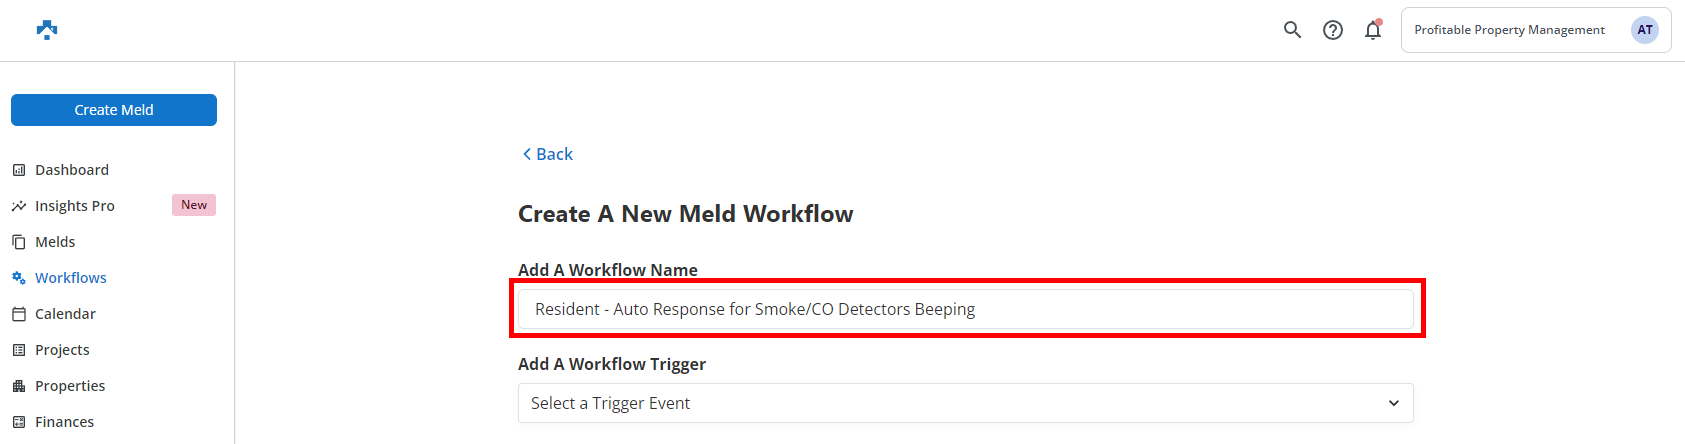Viewport: 1685px width, 444px height.
Task: Expand the Select a Trigger Event dropdown
Action: (965, 403)
